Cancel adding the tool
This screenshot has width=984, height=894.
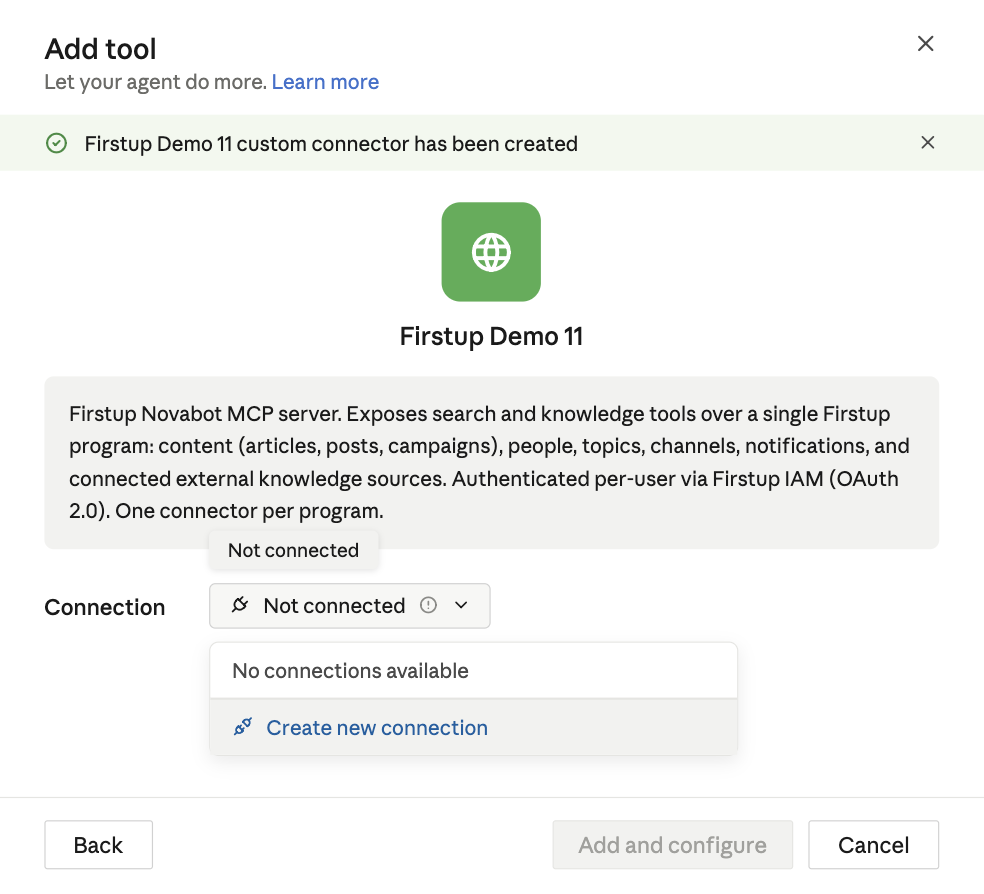click(x=874, y=845)
